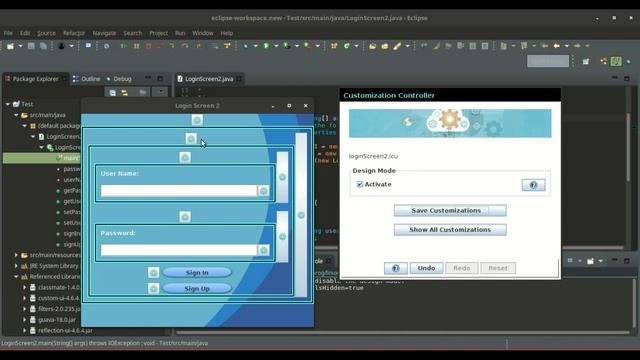The width and height of the screenshot is (640, 360).
Task: Click the Resume debug icon
Action: pyautogui.click(x=124, y=46)
